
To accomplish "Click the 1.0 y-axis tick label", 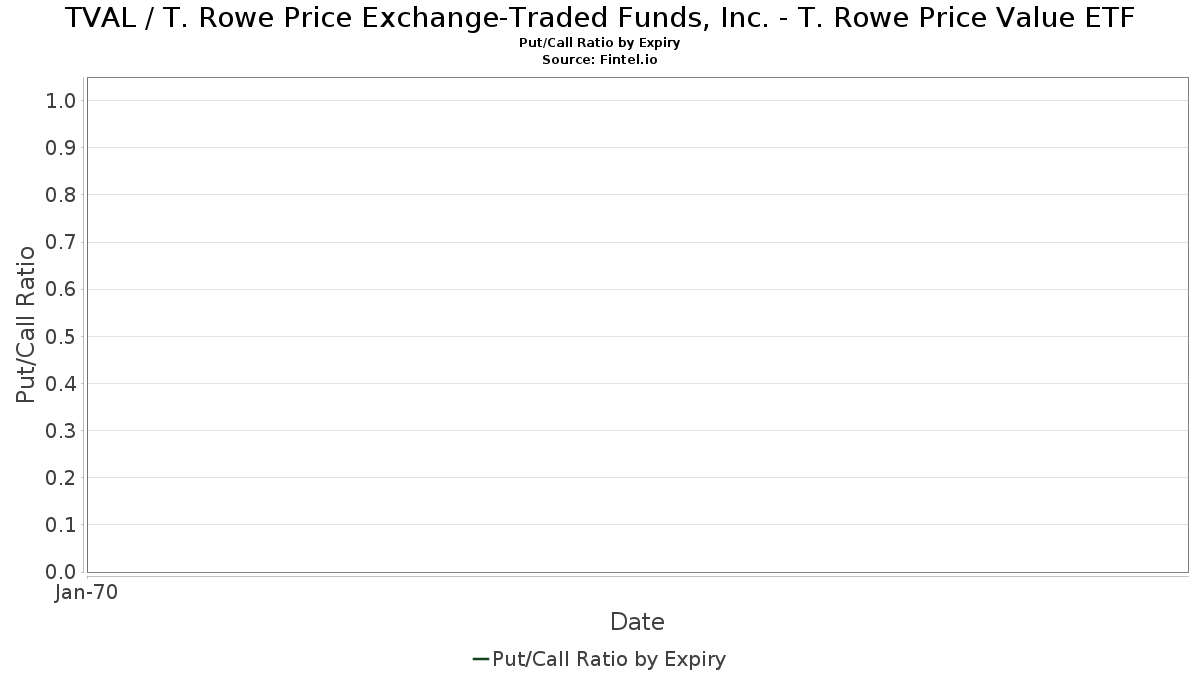I will pos(61,100).
